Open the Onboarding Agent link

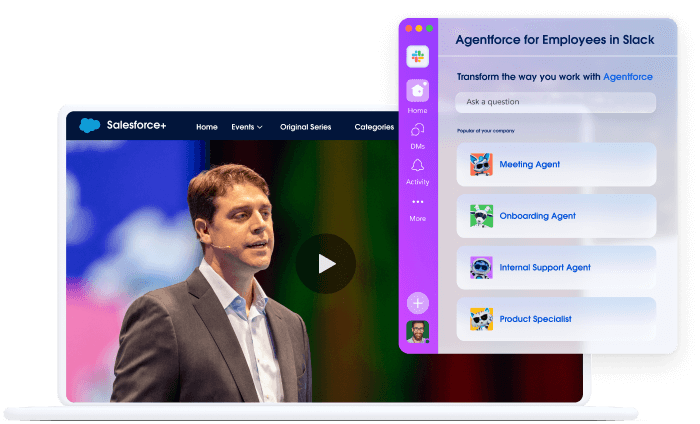point(538,216)
